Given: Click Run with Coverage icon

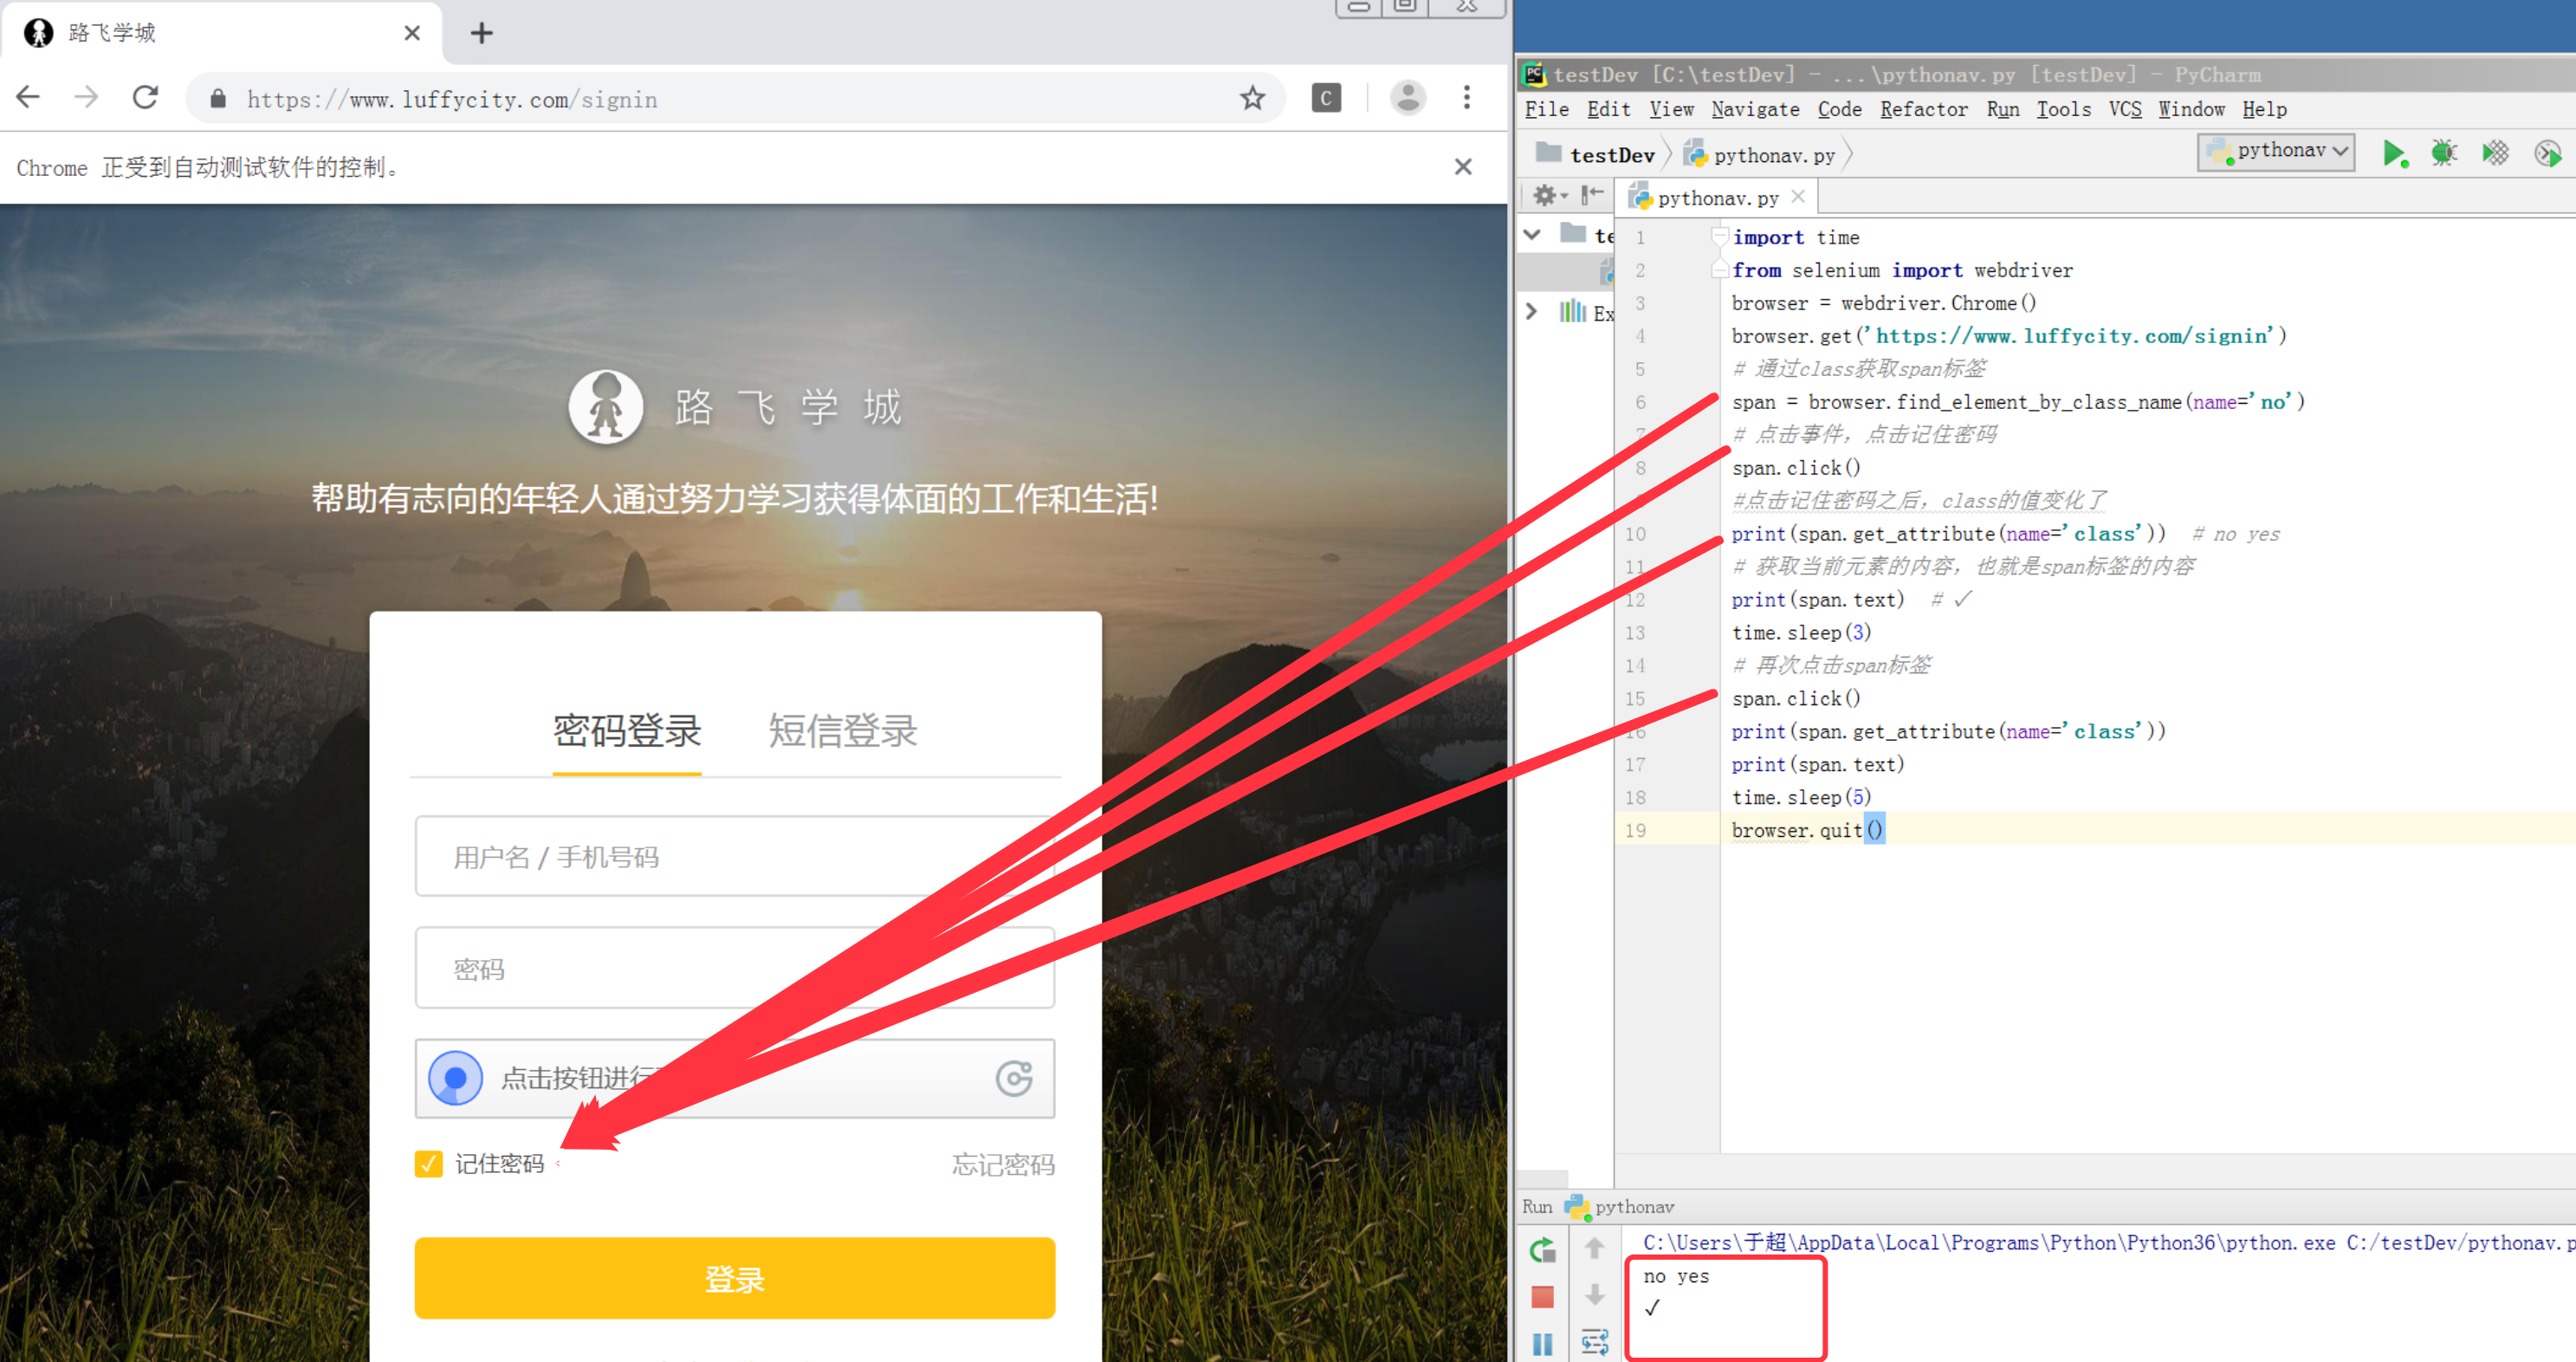Looking at the screenshot, I should coord(2495,153).
